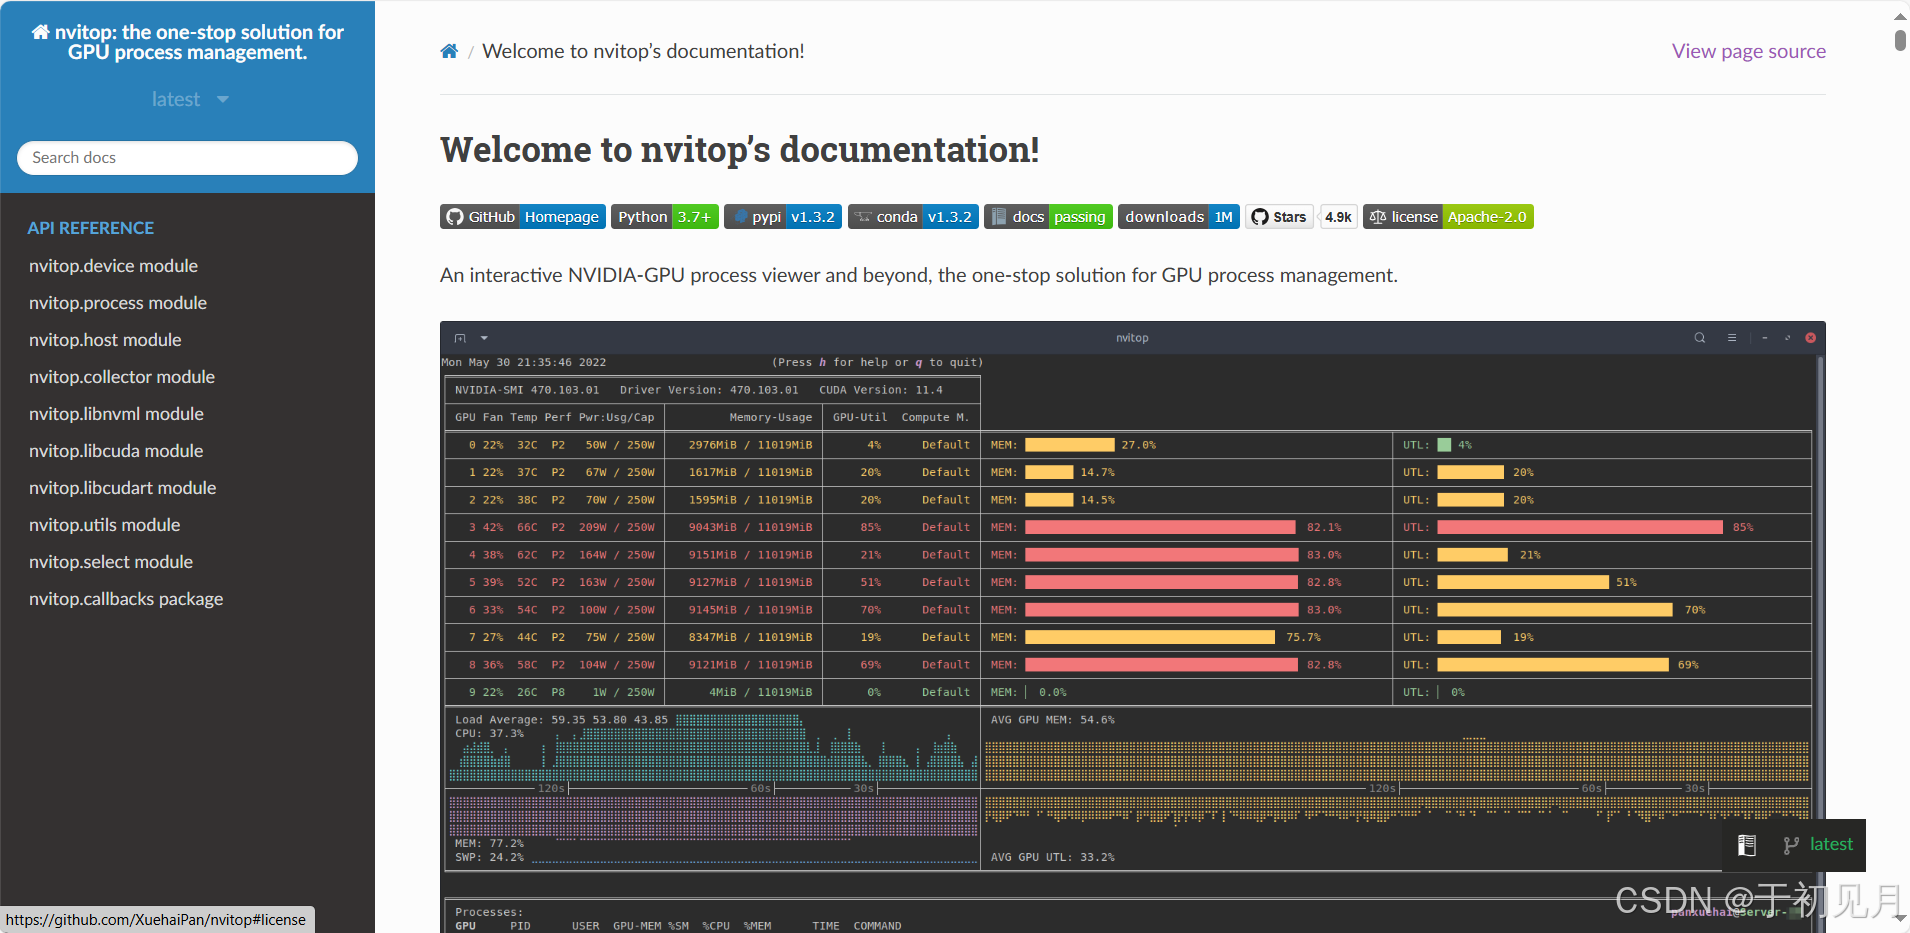Click the home icon in breadcrumb

click(449, 51)
